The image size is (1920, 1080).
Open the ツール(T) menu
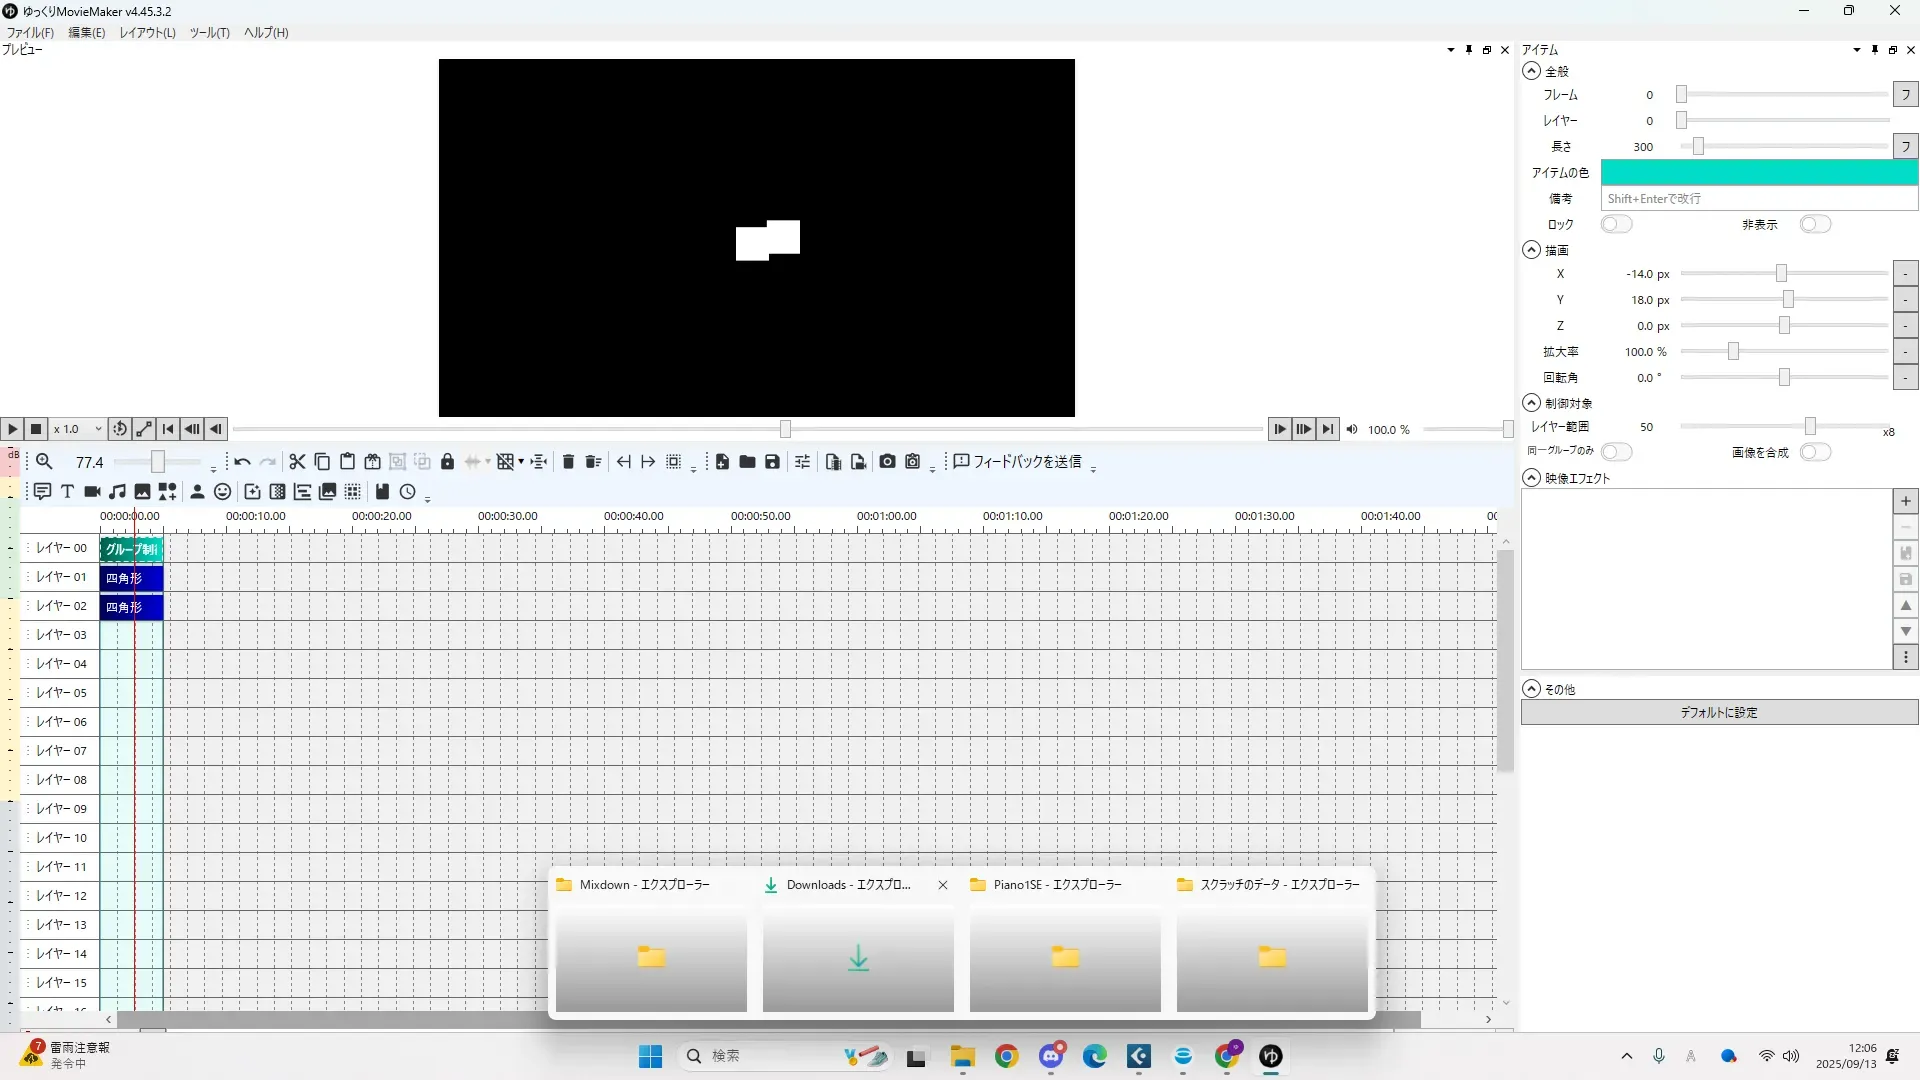pyautogui.click(x=209, y=33)
